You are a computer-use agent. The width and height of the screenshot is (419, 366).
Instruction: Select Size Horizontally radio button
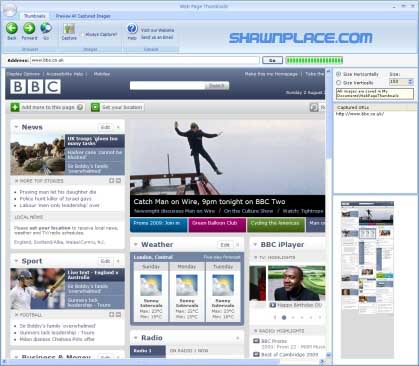click(x=339, y=74)
